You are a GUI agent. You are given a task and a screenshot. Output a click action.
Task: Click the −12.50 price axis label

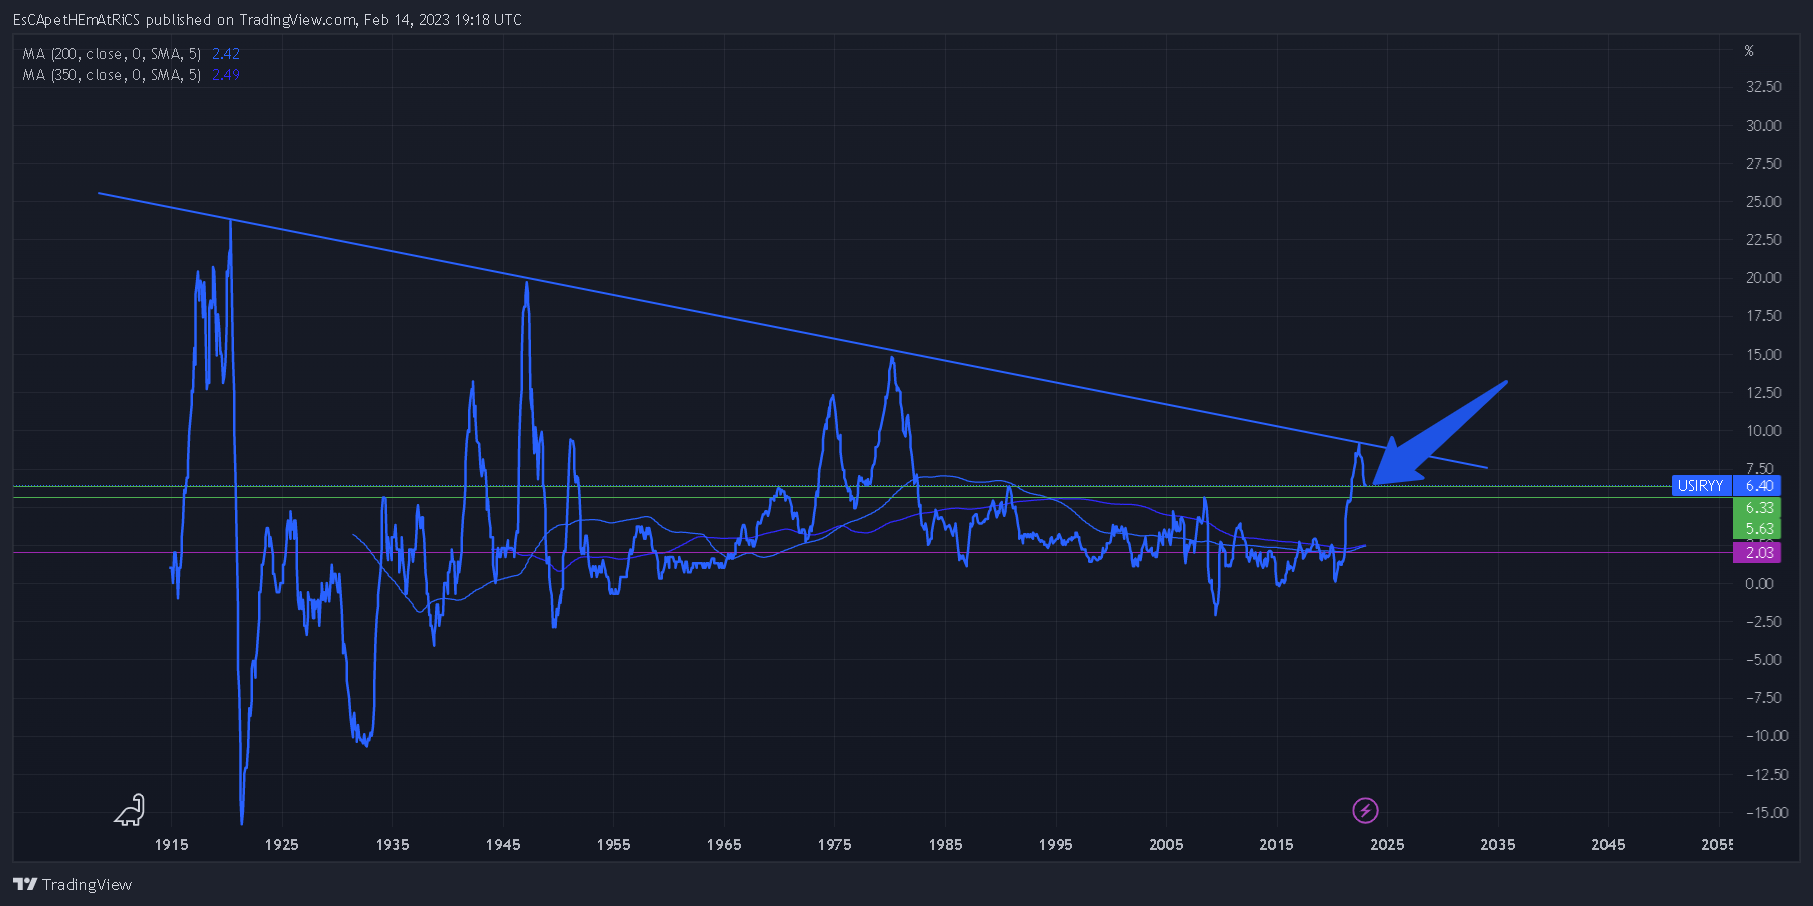point(1766,774)
